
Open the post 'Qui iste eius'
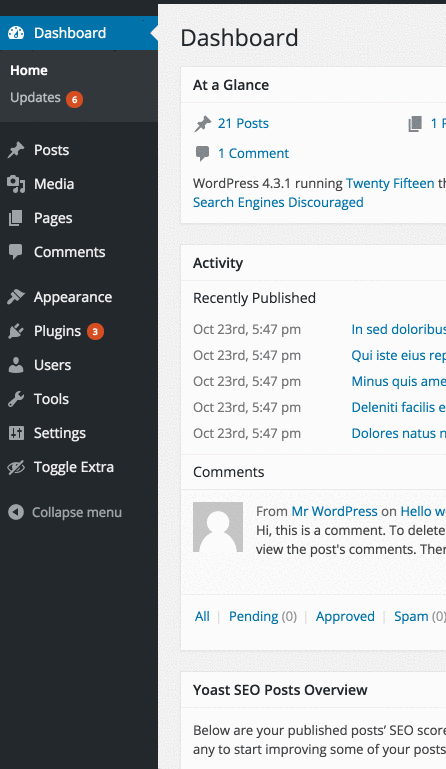click(x=398, y=356)
